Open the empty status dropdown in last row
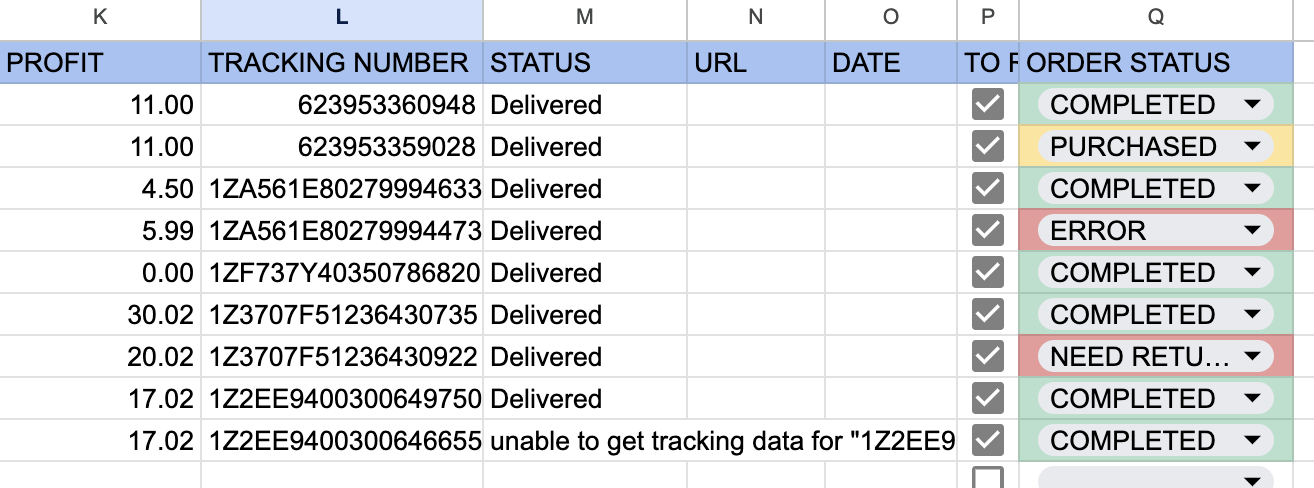1314x488 pixels. click(x=1251, y=478)
